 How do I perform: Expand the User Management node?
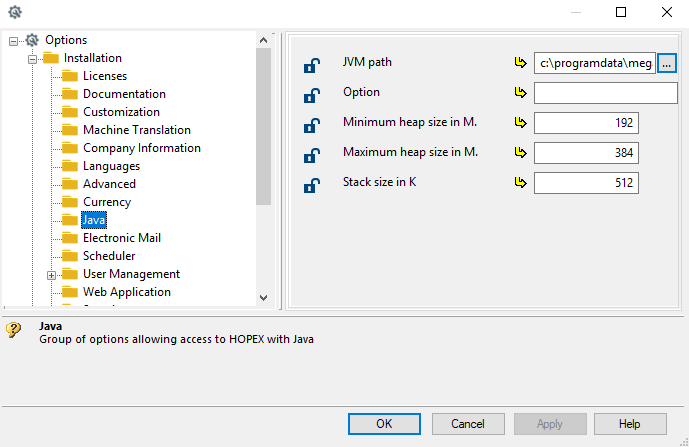pos(51,276)
